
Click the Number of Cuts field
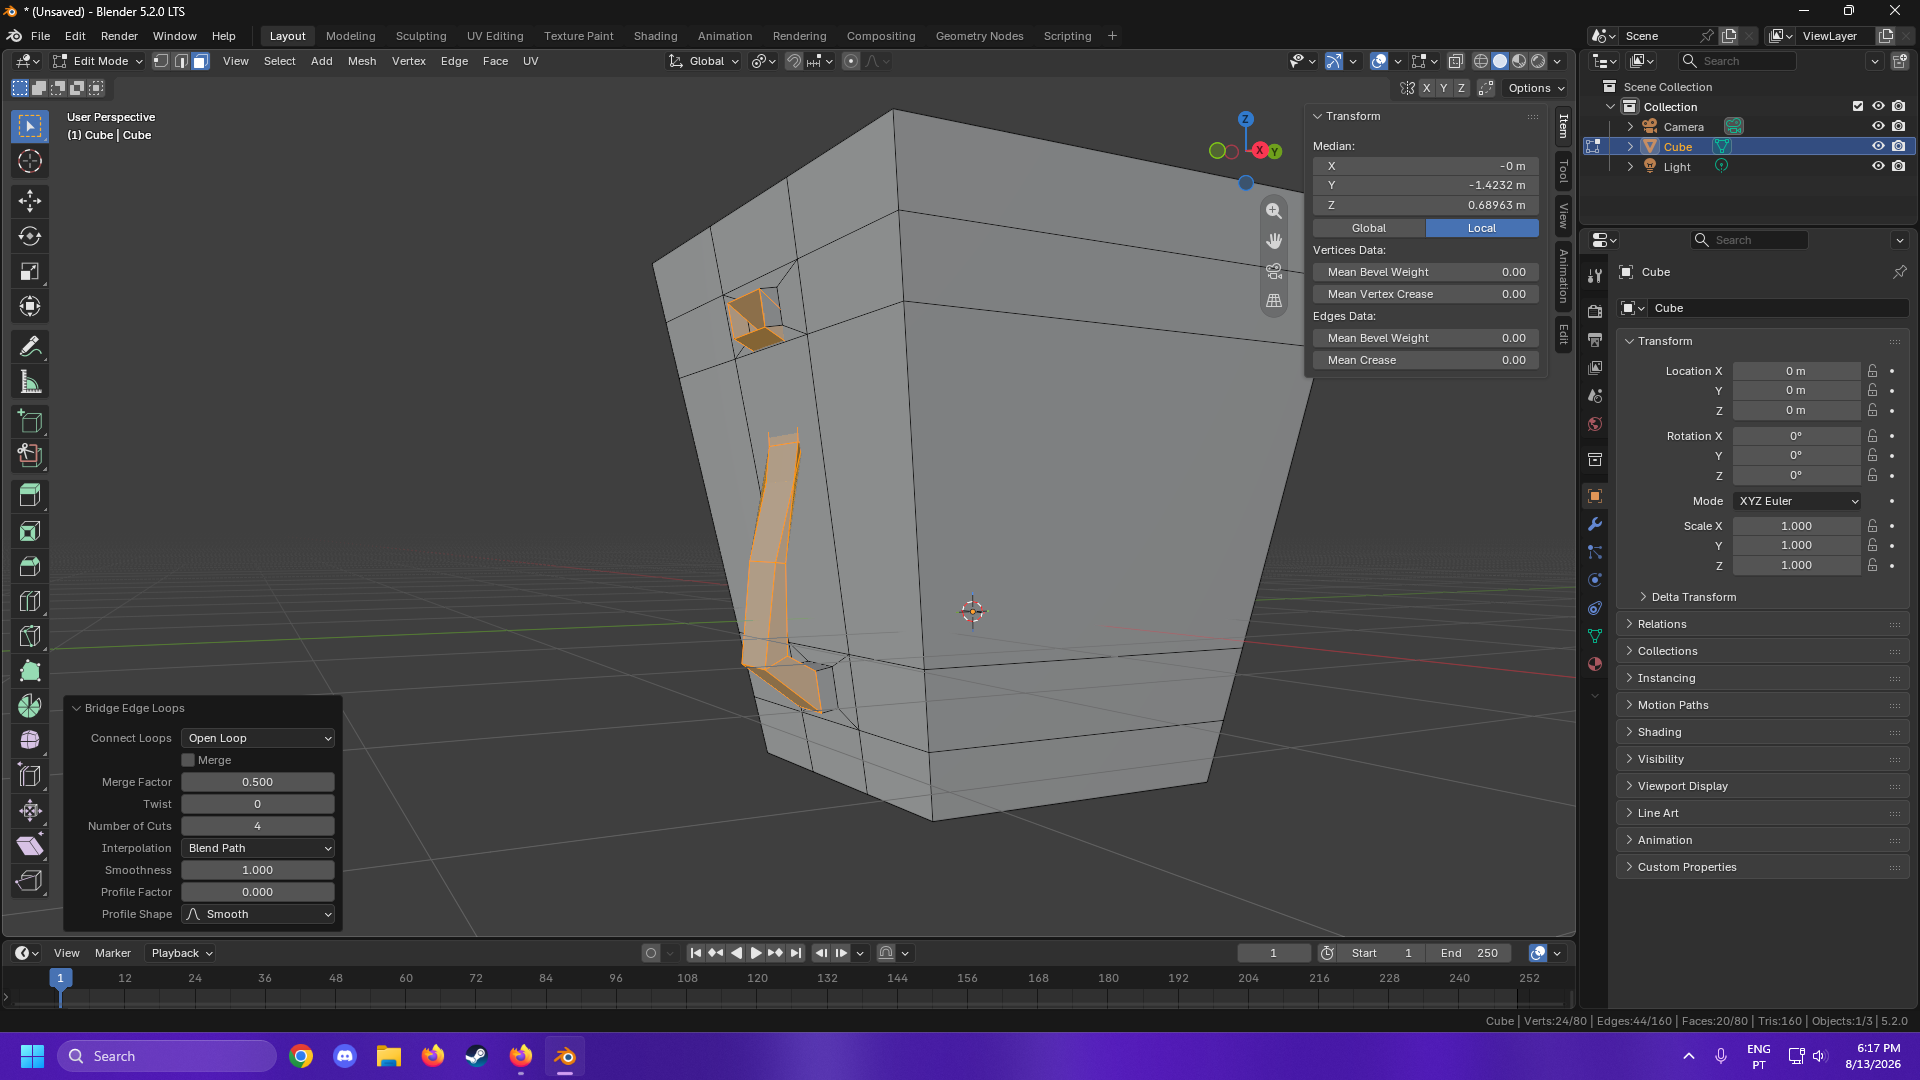coord(258,826)
